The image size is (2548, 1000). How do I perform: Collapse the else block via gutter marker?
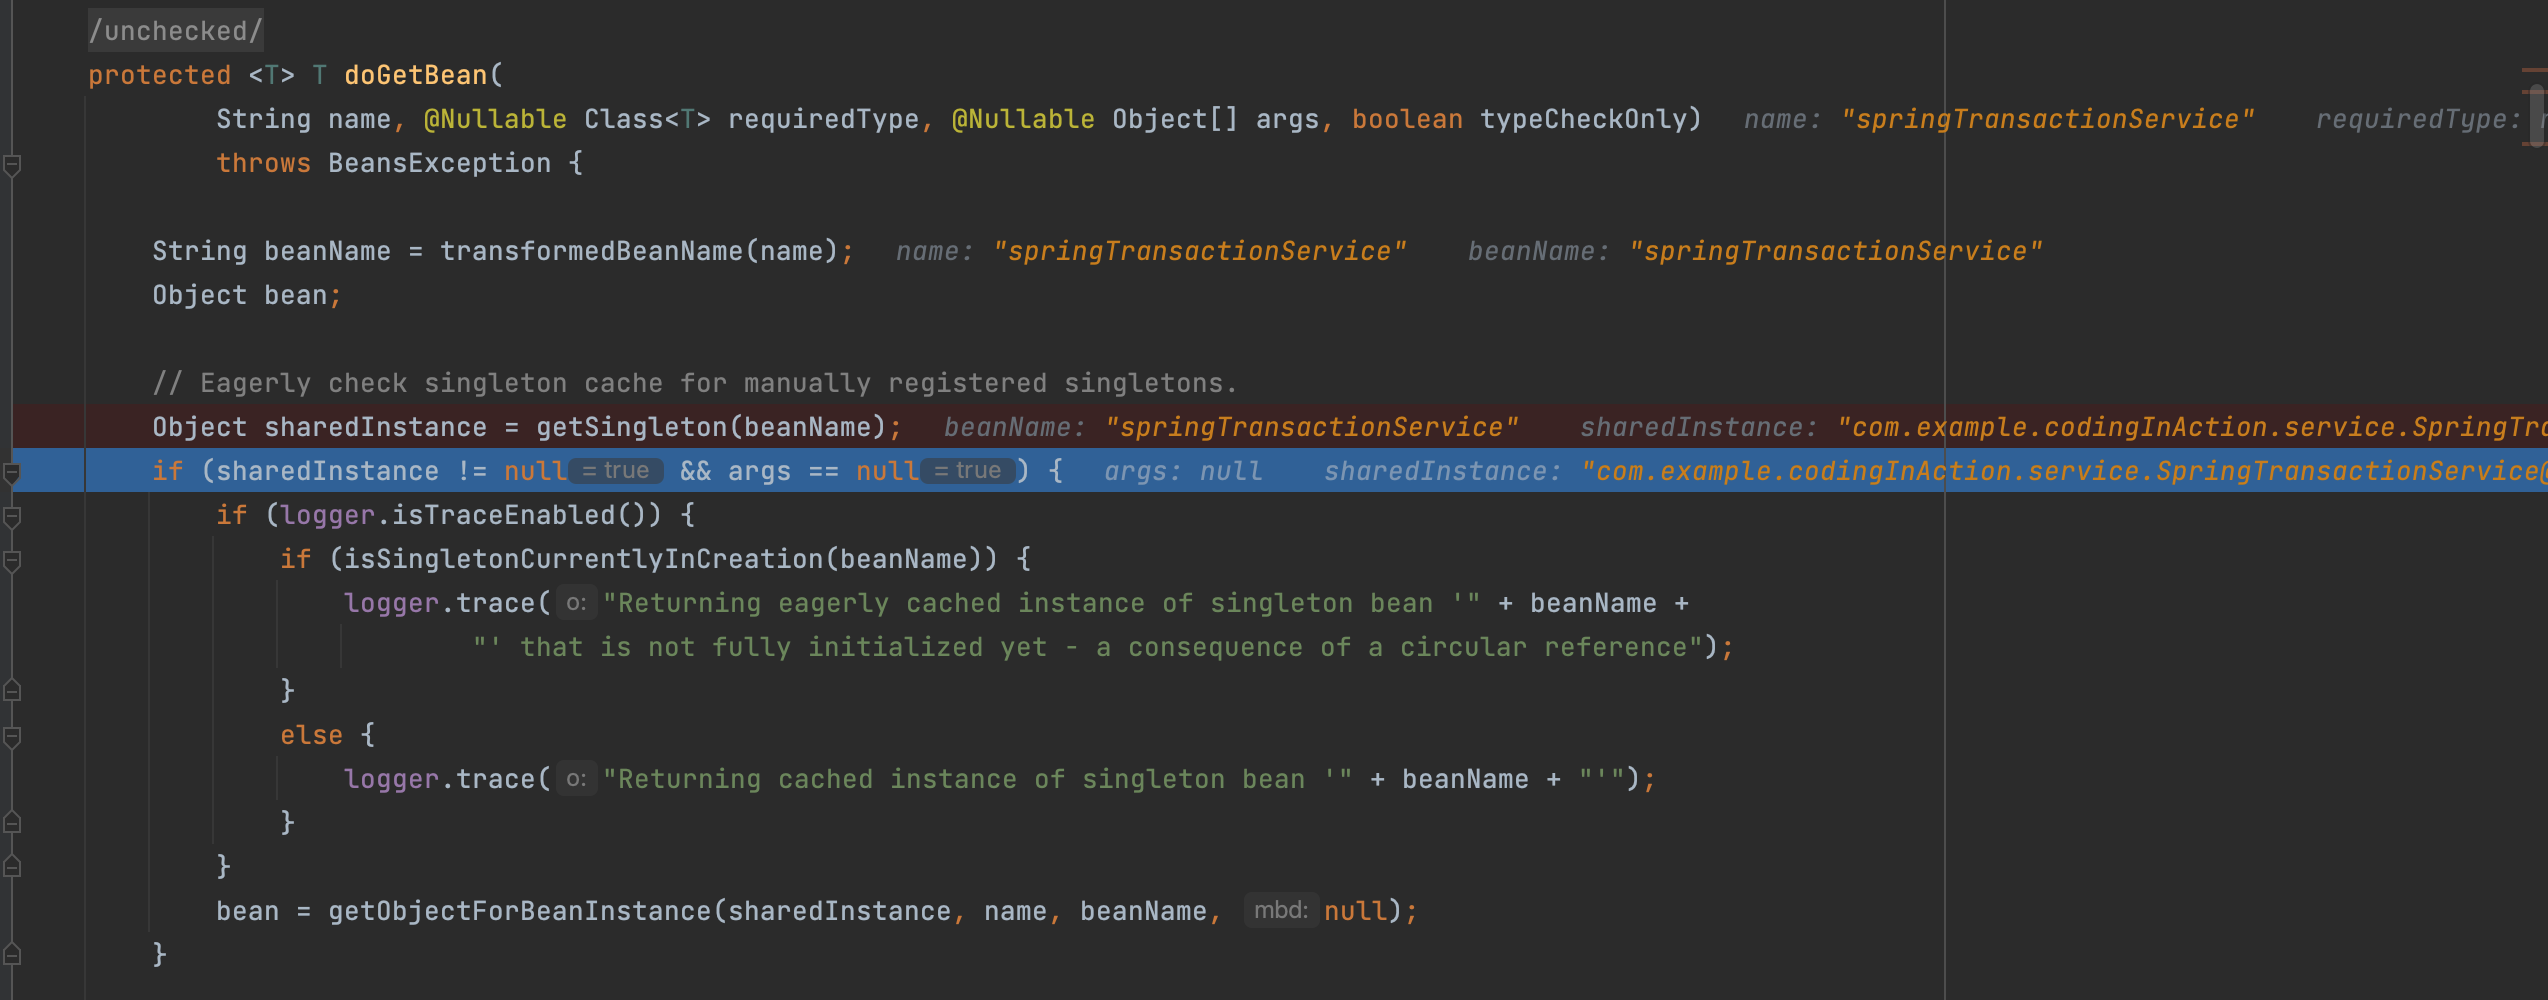pyautogui.click(x=12, y=737)
